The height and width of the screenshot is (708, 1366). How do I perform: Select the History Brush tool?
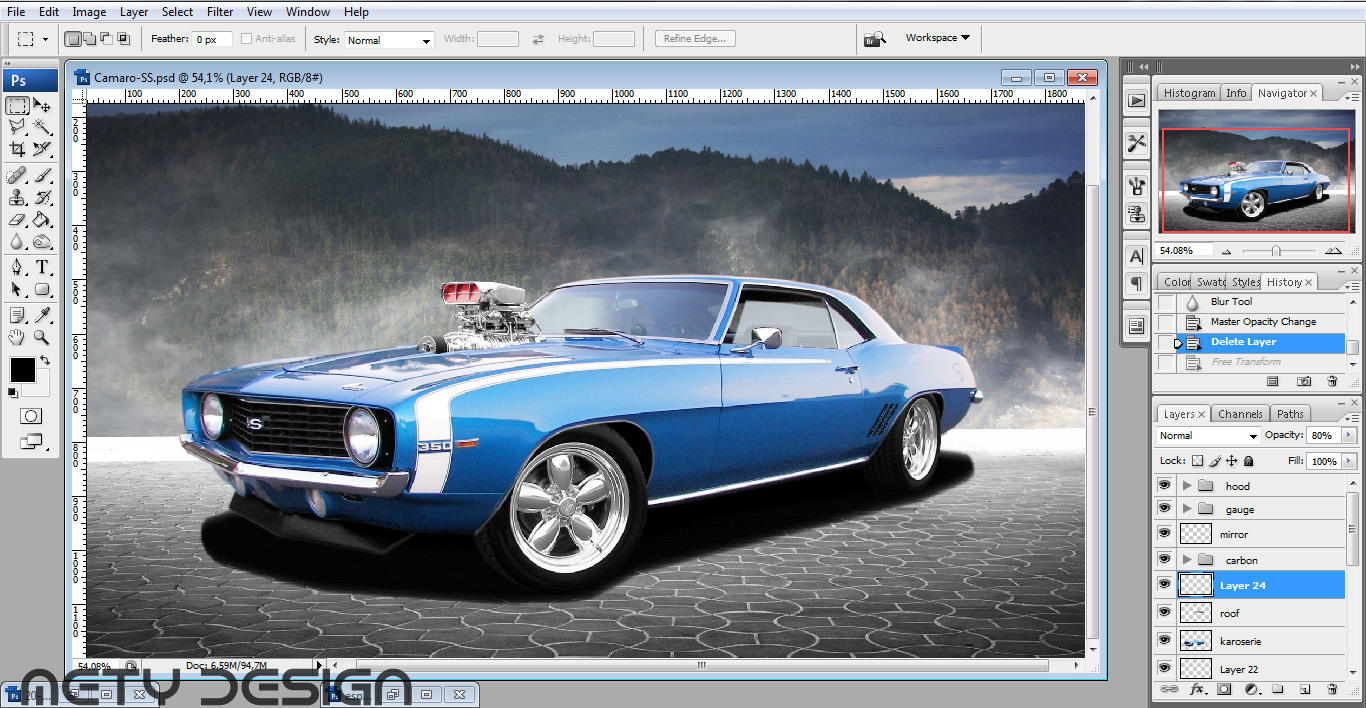[x=43, y=198]
